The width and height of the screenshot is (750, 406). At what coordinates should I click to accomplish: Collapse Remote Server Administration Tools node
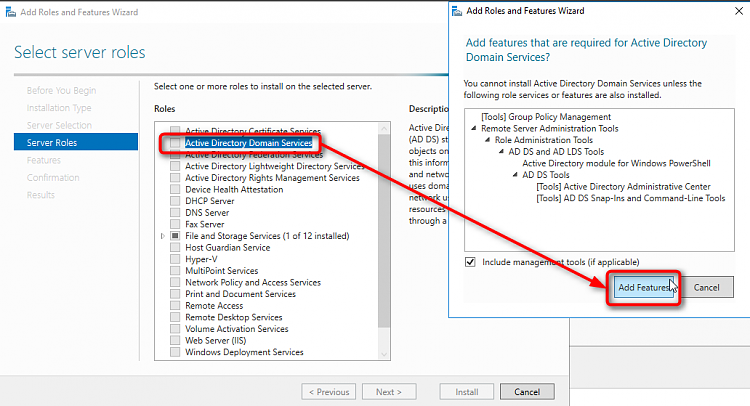coord(474,128)
